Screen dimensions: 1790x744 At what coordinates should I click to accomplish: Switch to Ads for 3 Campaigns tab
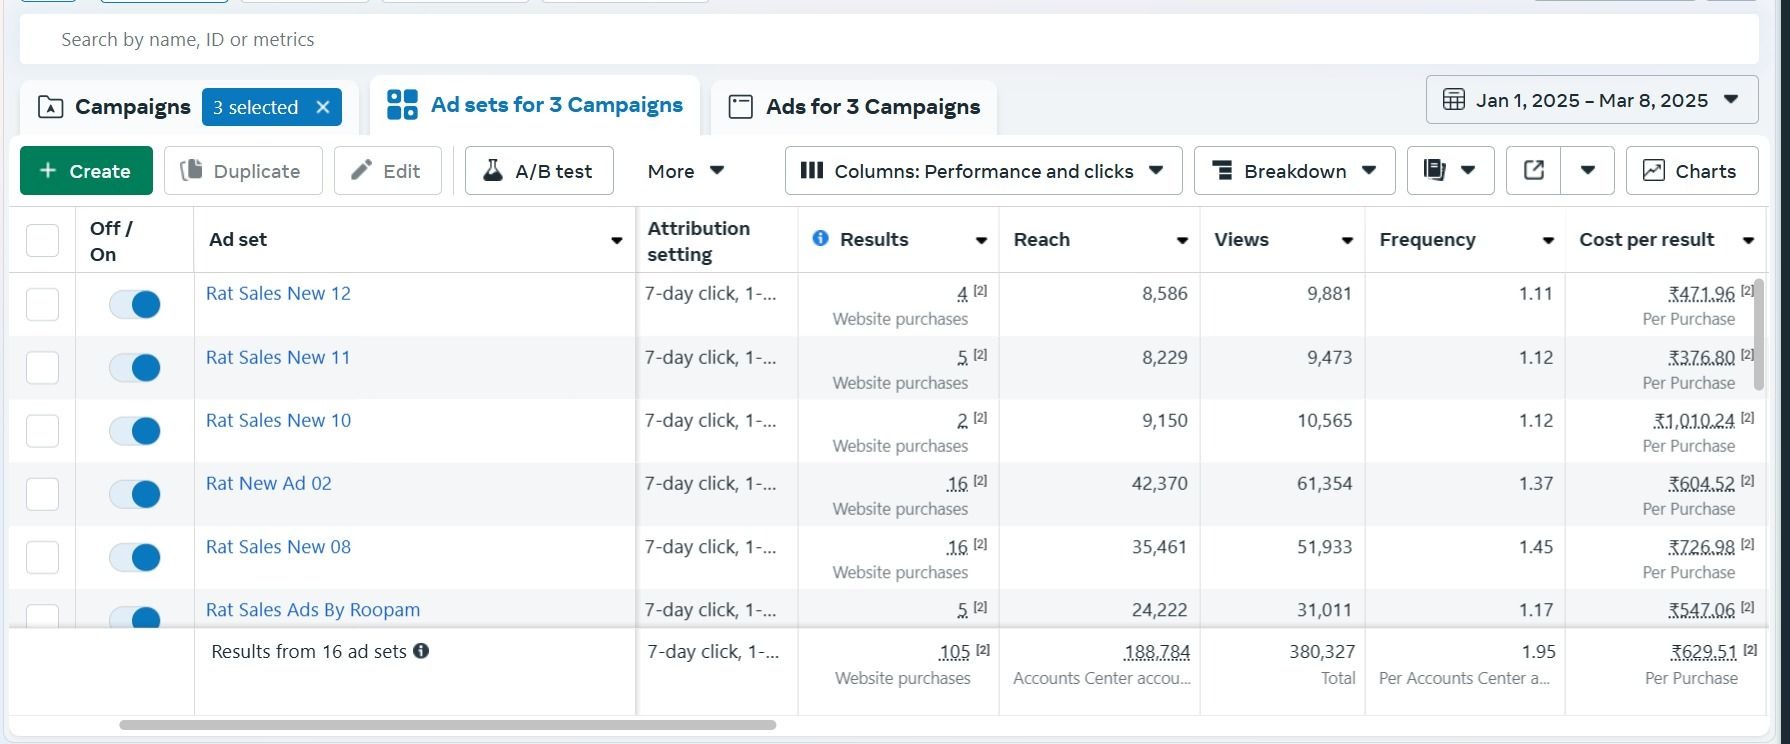coord(854,107)
